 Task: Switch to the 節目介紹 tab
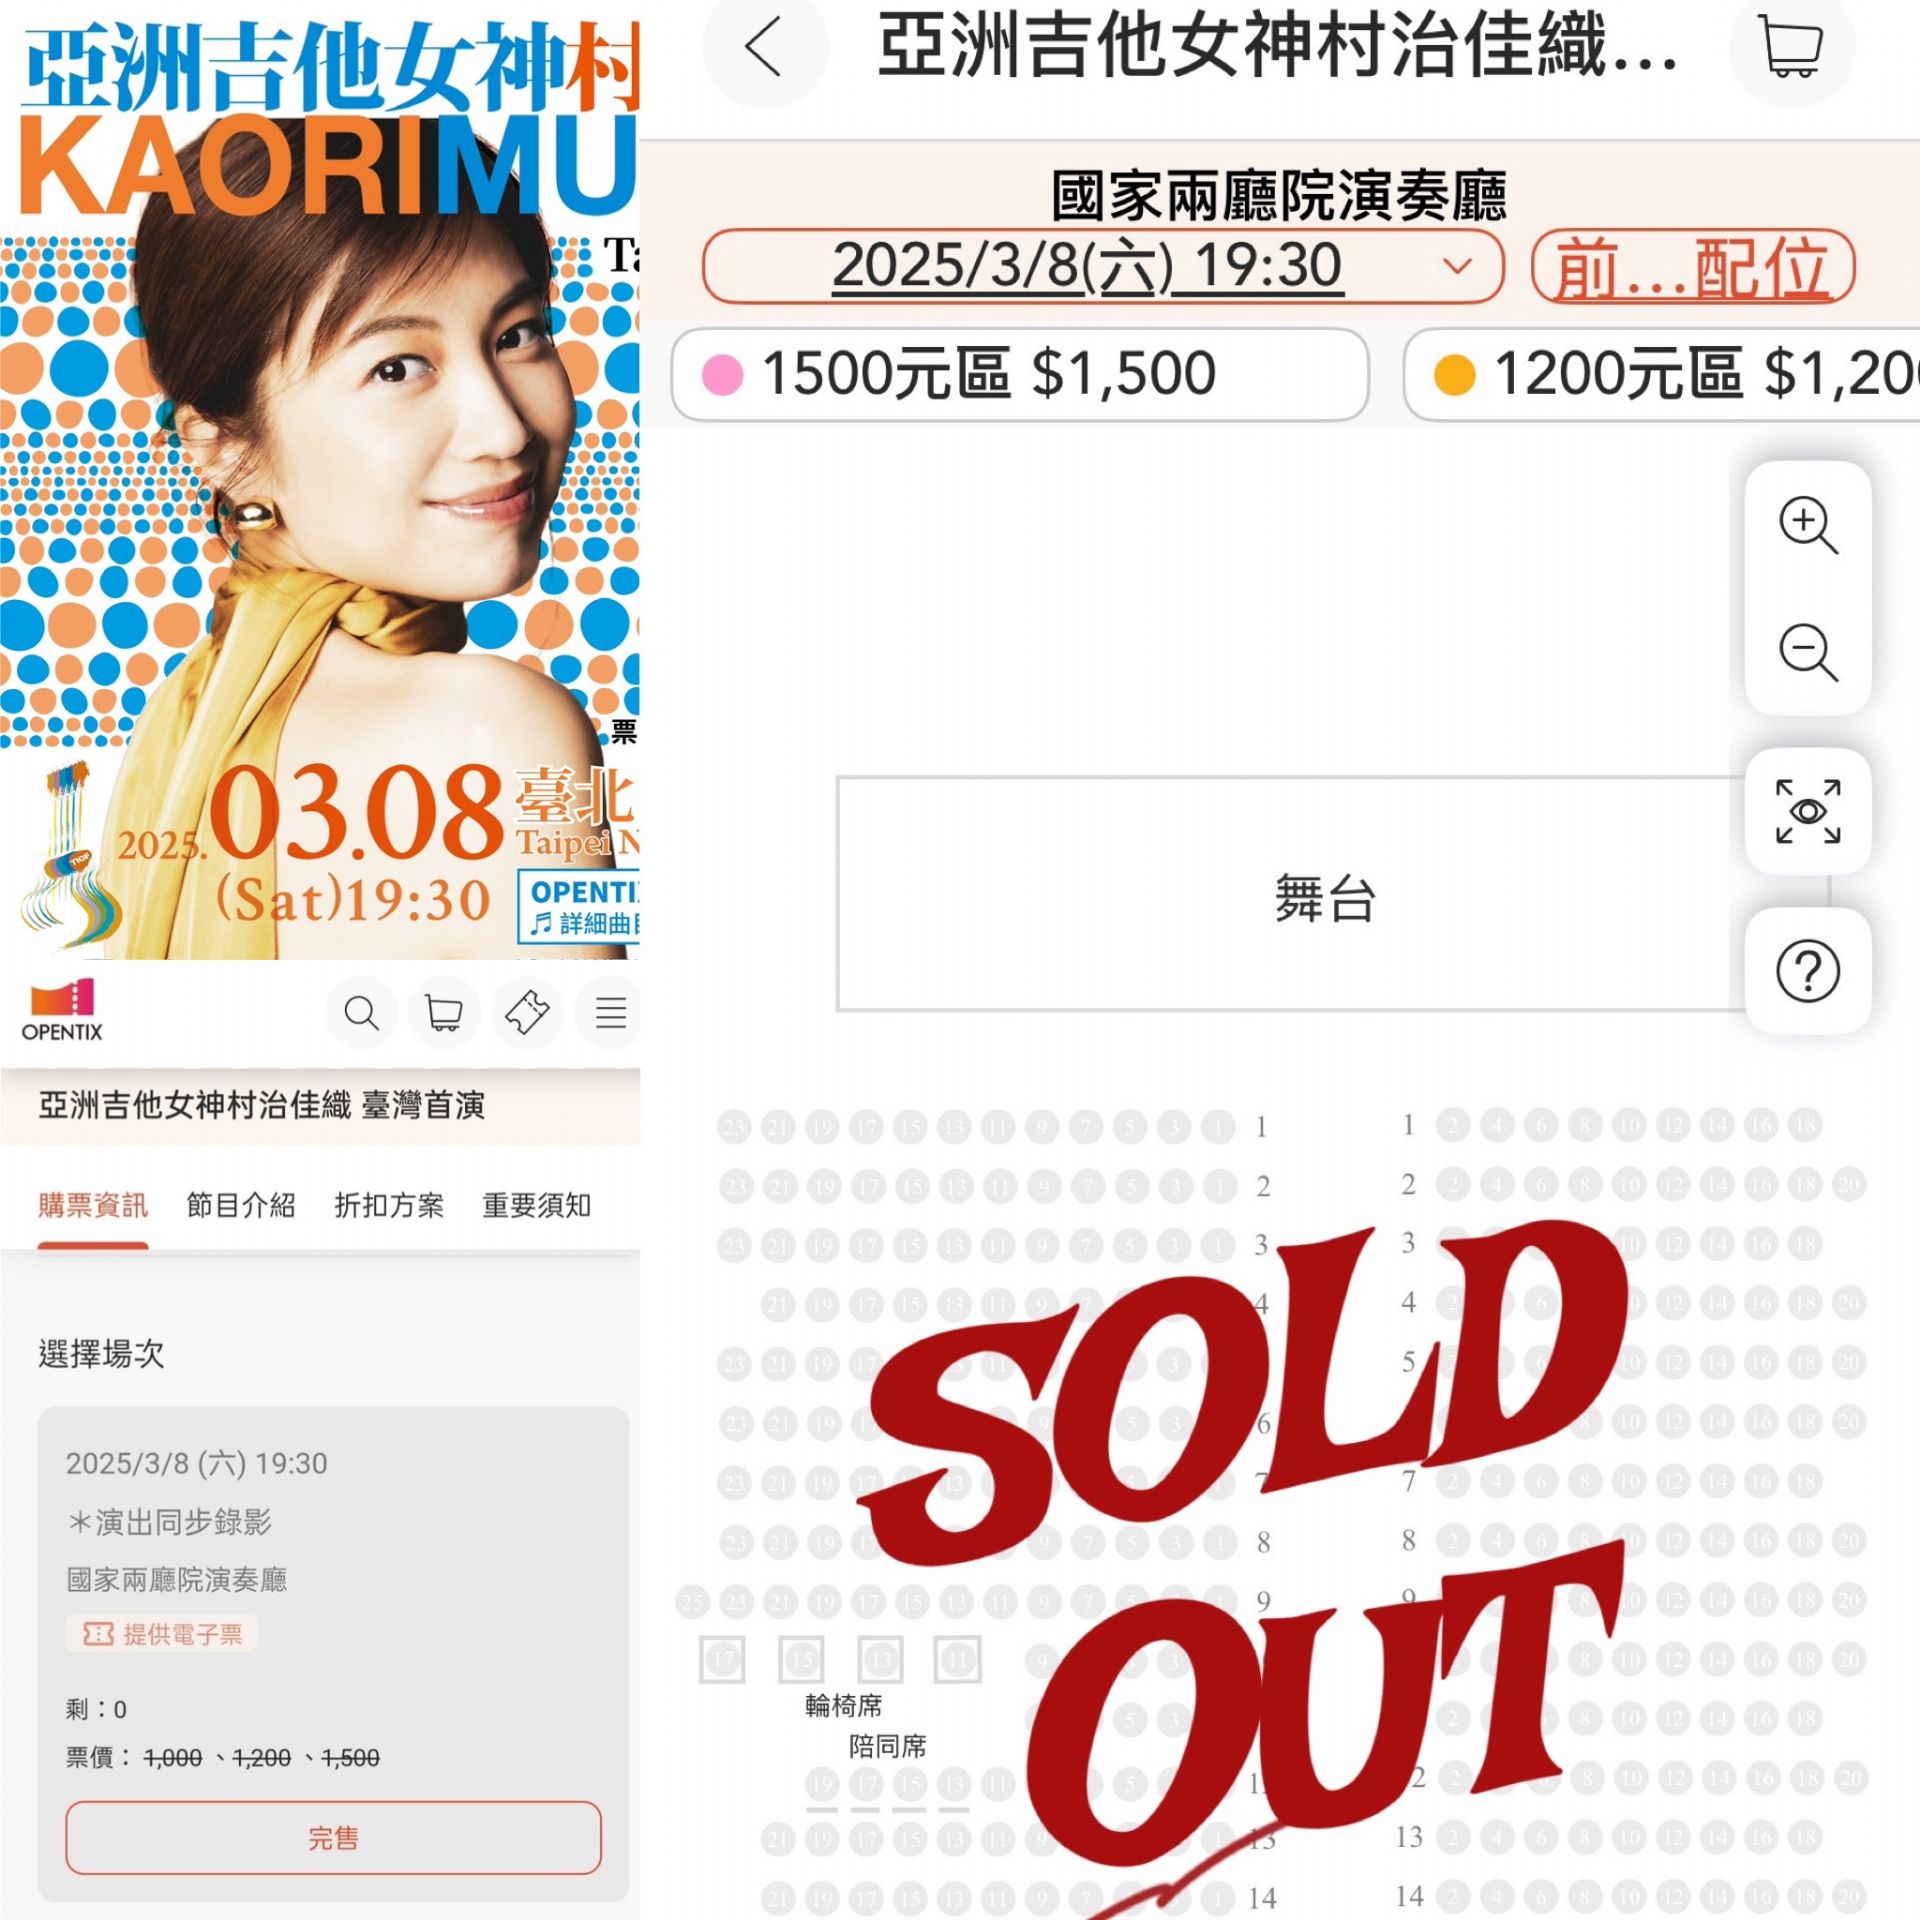pyautogui.click(x=241, y=1205)
